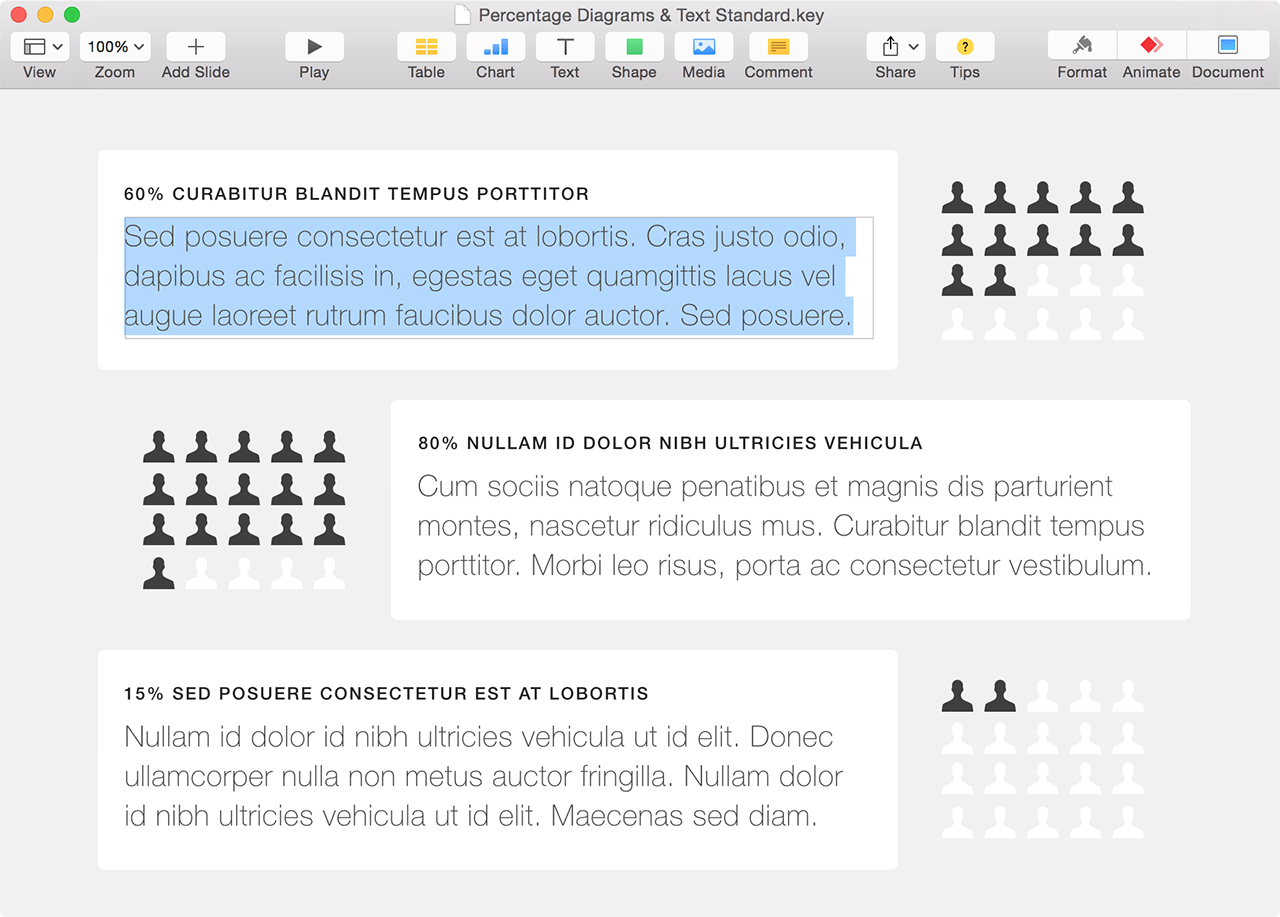This screenshot has height=917, width=1280.
Task: Open the 100% Zoom dropdown
Action: tap(114, 47)
